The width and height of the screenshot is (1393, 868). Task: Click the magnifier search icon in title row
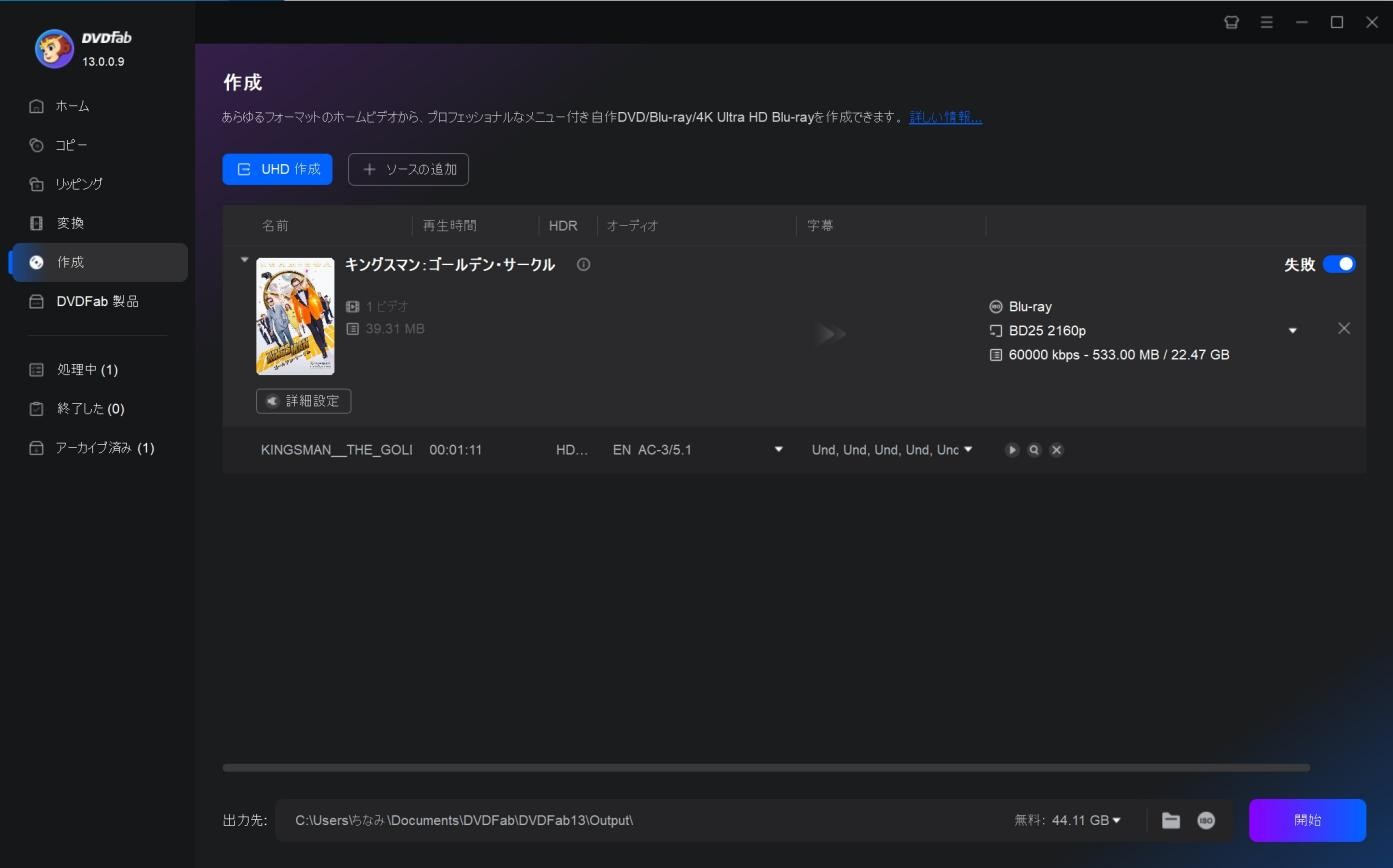tap(1034, 450)
